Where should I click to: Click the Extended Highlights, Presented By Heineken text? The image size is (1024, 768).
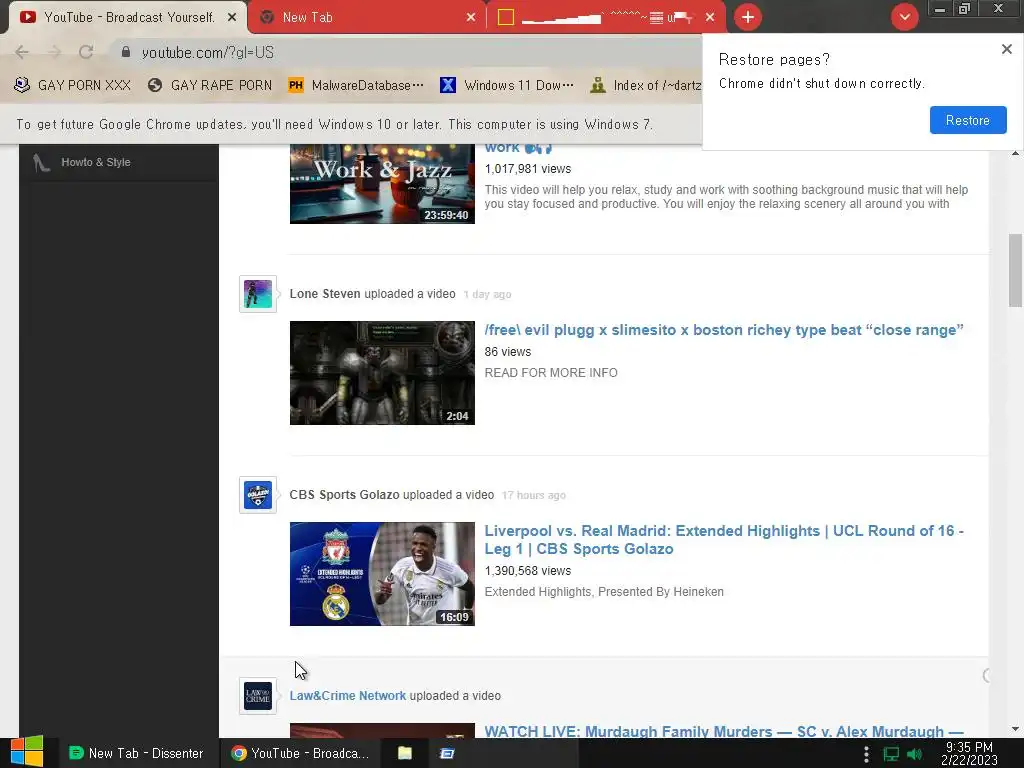coord(604,592)
